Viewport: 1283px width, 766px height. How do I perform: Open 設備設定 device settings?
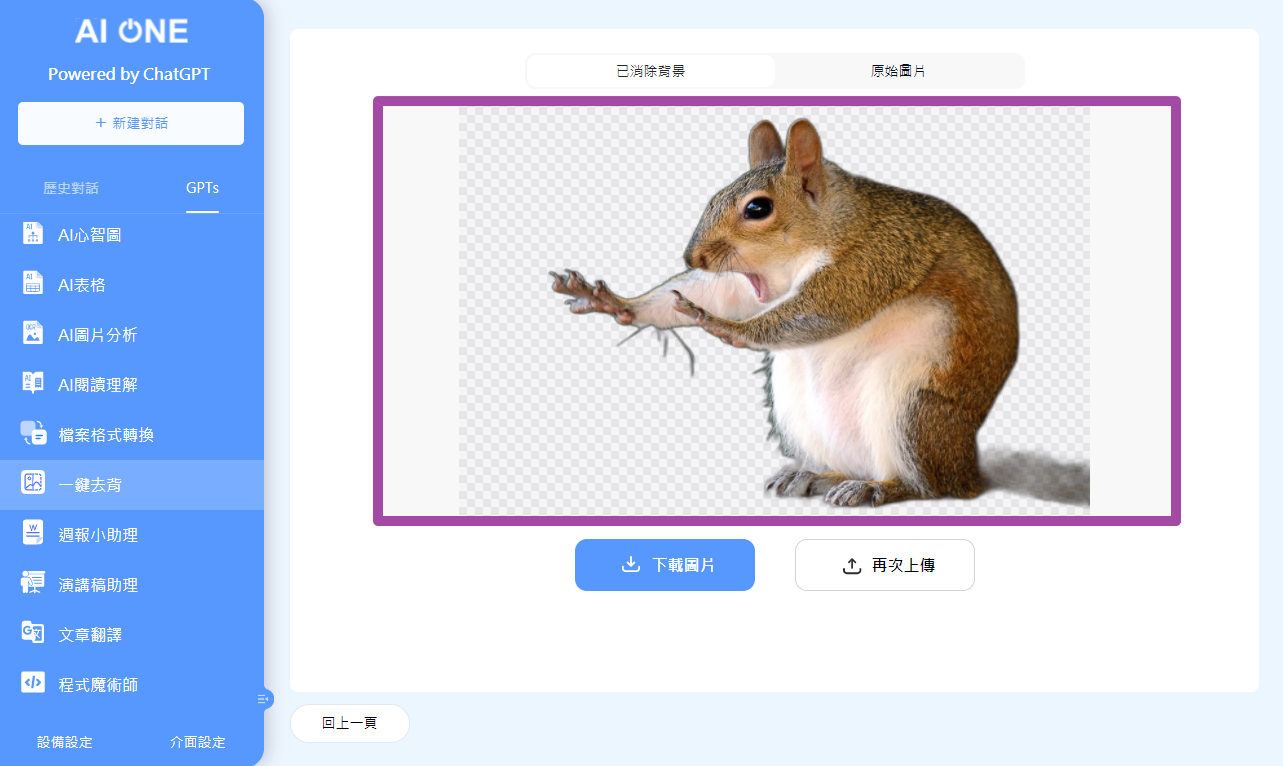tap(65, 742)
